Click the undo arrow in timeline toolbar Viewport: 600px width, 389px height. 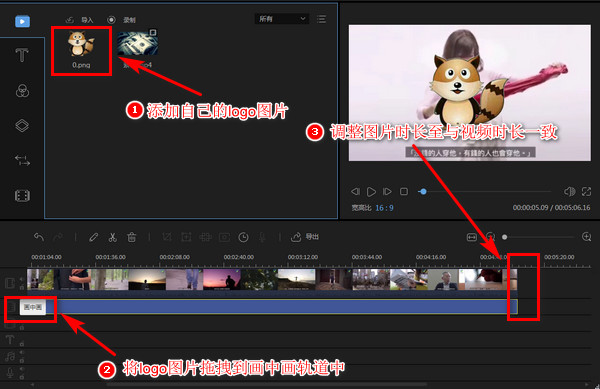(39, 237)
